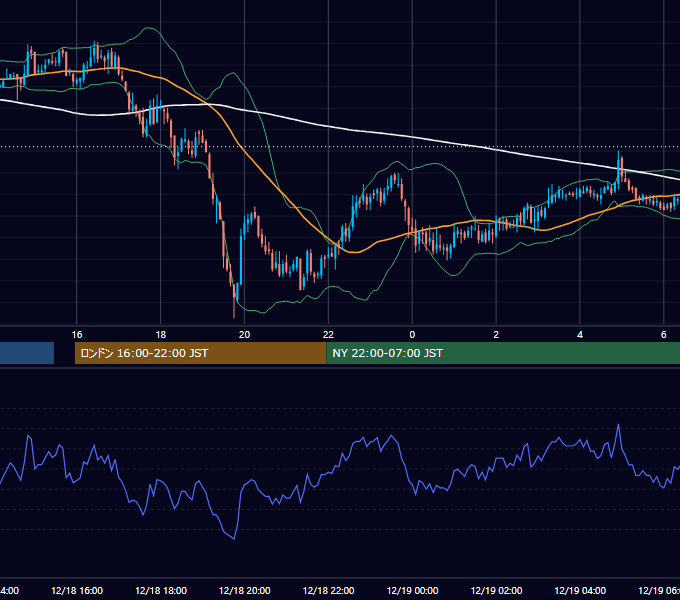Select hour label 18 on price chart axis
Viewport: 680px width, 600px height.
(x=161, y=335)
